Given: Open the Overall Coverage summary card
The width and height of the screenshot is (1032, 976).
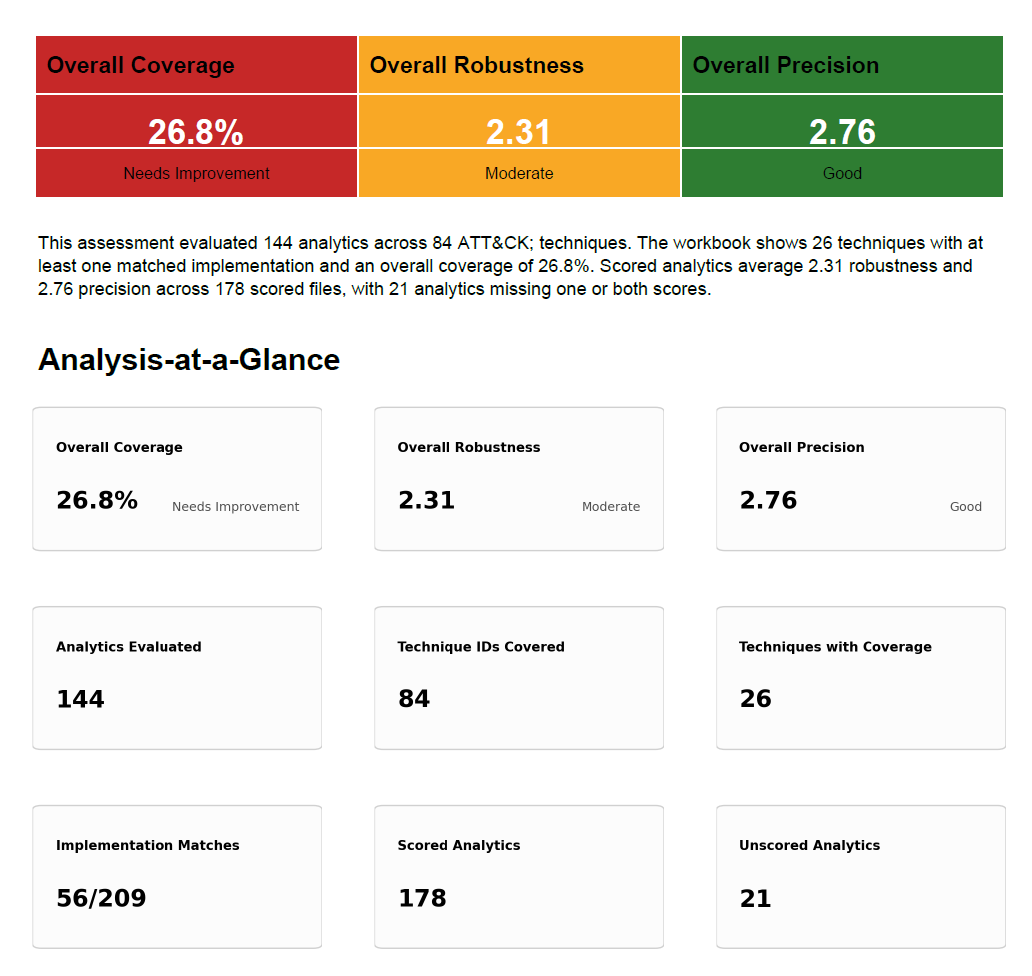Looking at the screenshot, I should click(x=177, y=478).
